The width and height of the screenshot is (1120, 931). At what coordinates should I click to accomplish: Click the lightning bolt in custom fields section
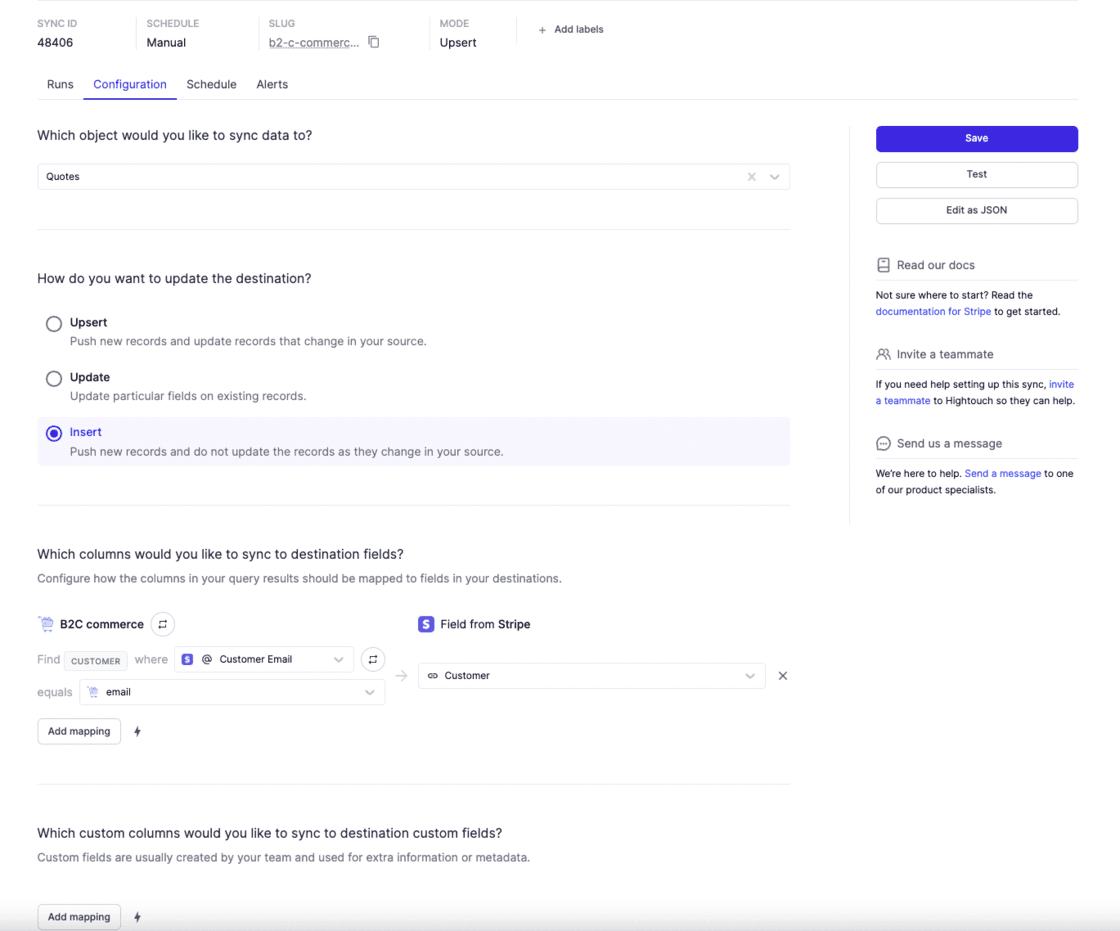pos(137,917)
